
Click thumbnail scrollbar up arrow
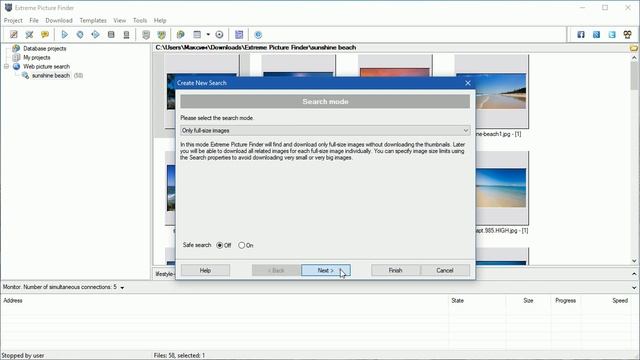(634, 58)
